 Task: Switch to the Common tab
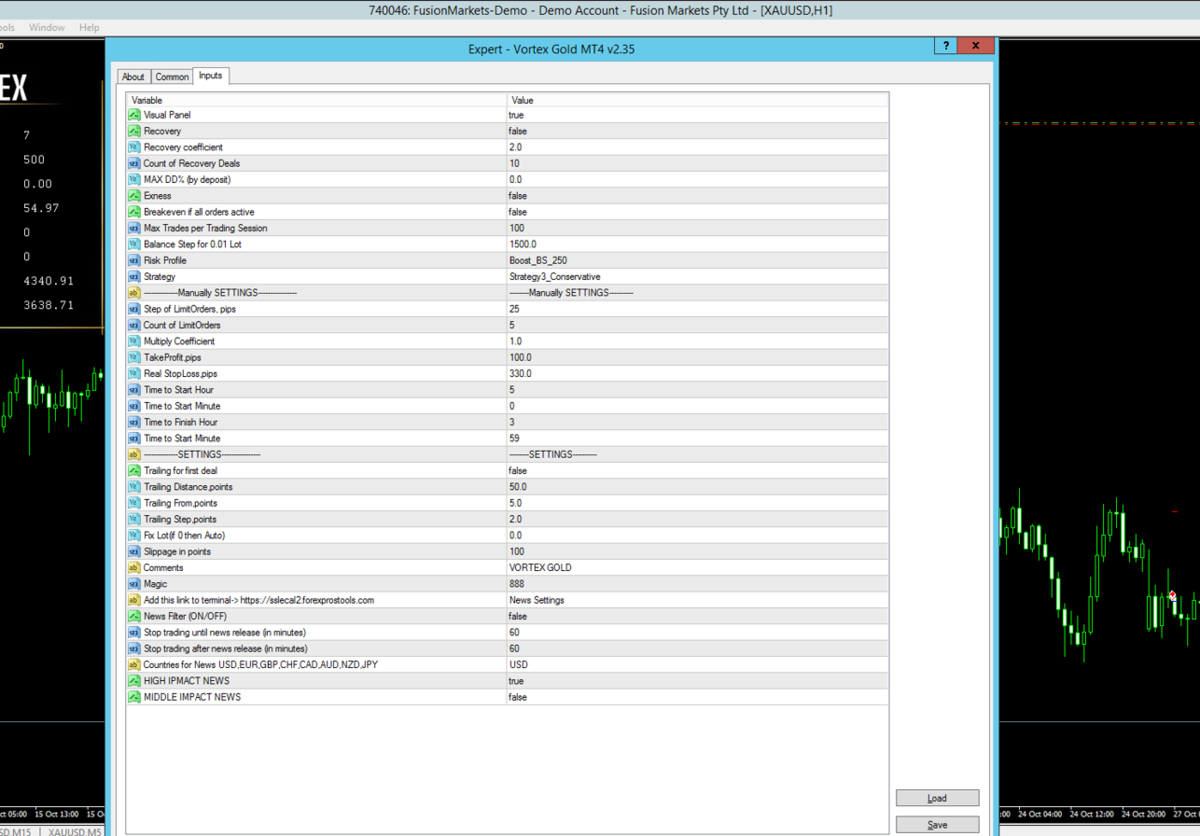click(172, 77)
